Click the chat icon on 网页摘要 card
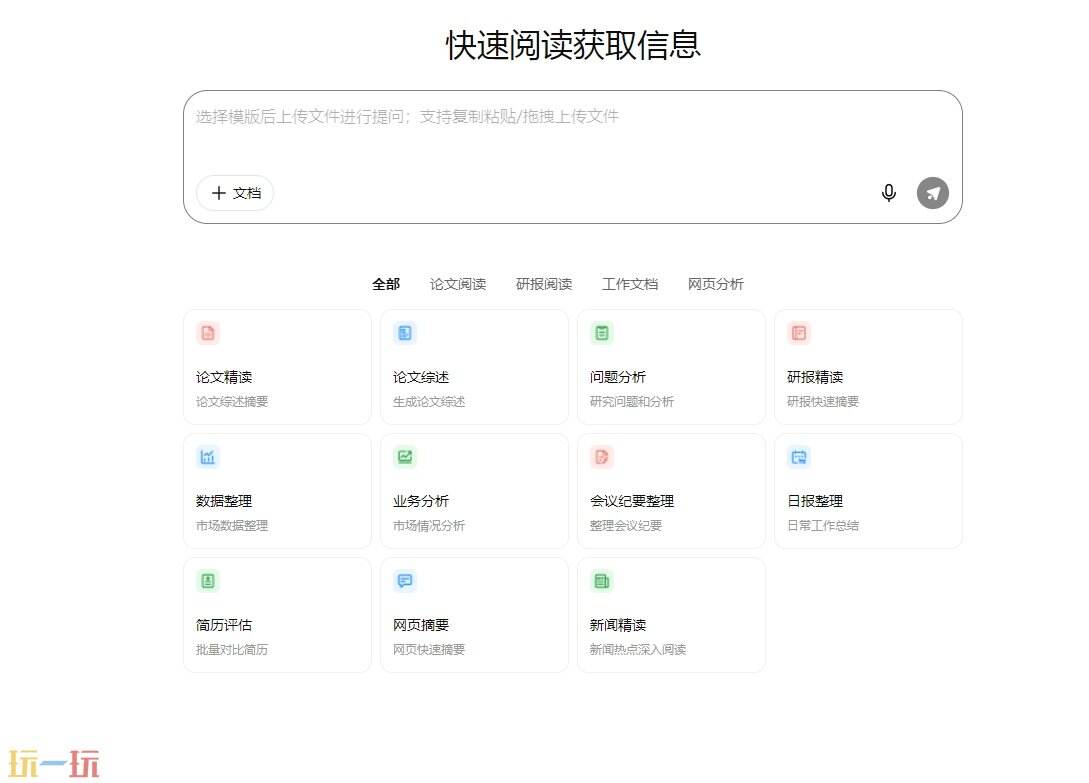 [405, 581]
